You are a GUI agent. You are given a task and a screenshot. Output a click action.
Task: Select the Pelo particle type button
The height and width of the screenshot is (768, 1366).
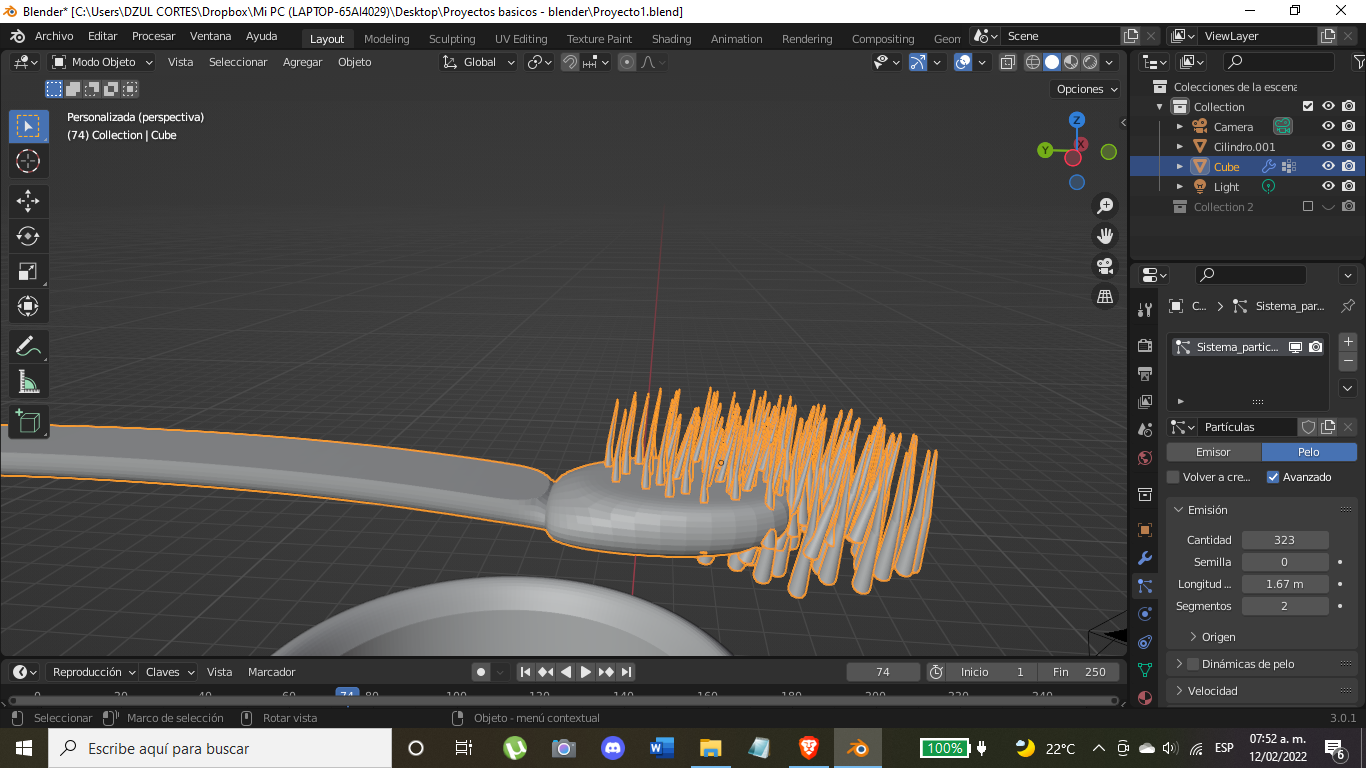1309,452
